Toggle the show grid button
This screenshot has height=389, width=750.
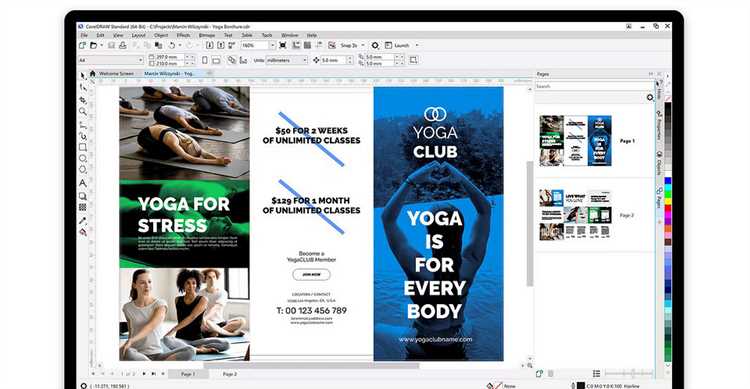click(308, 45)
